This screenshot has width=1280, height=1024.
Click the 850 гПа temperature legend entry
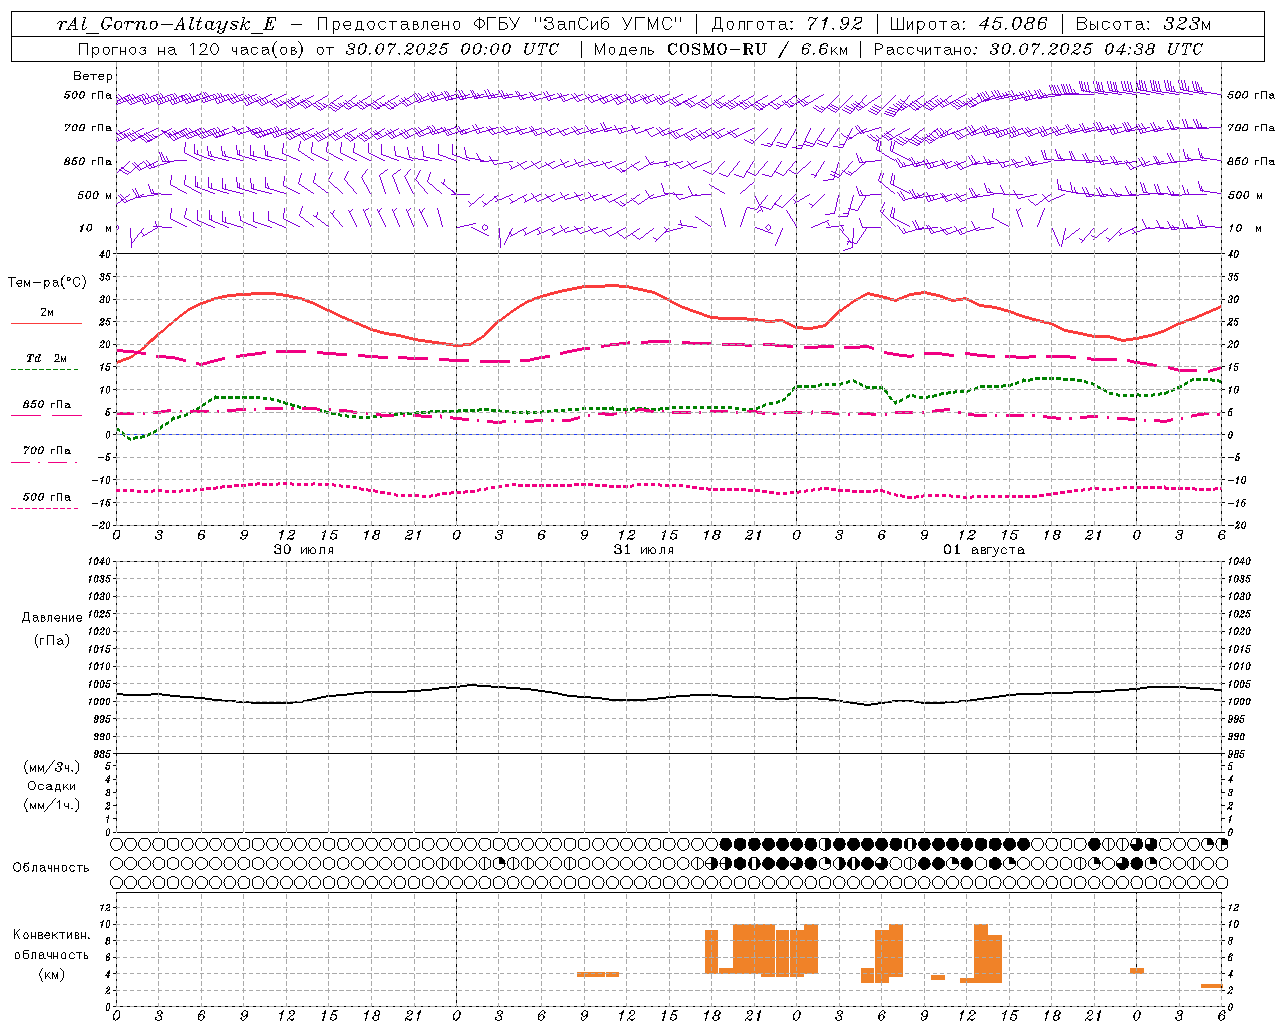[x=47, y=405]
